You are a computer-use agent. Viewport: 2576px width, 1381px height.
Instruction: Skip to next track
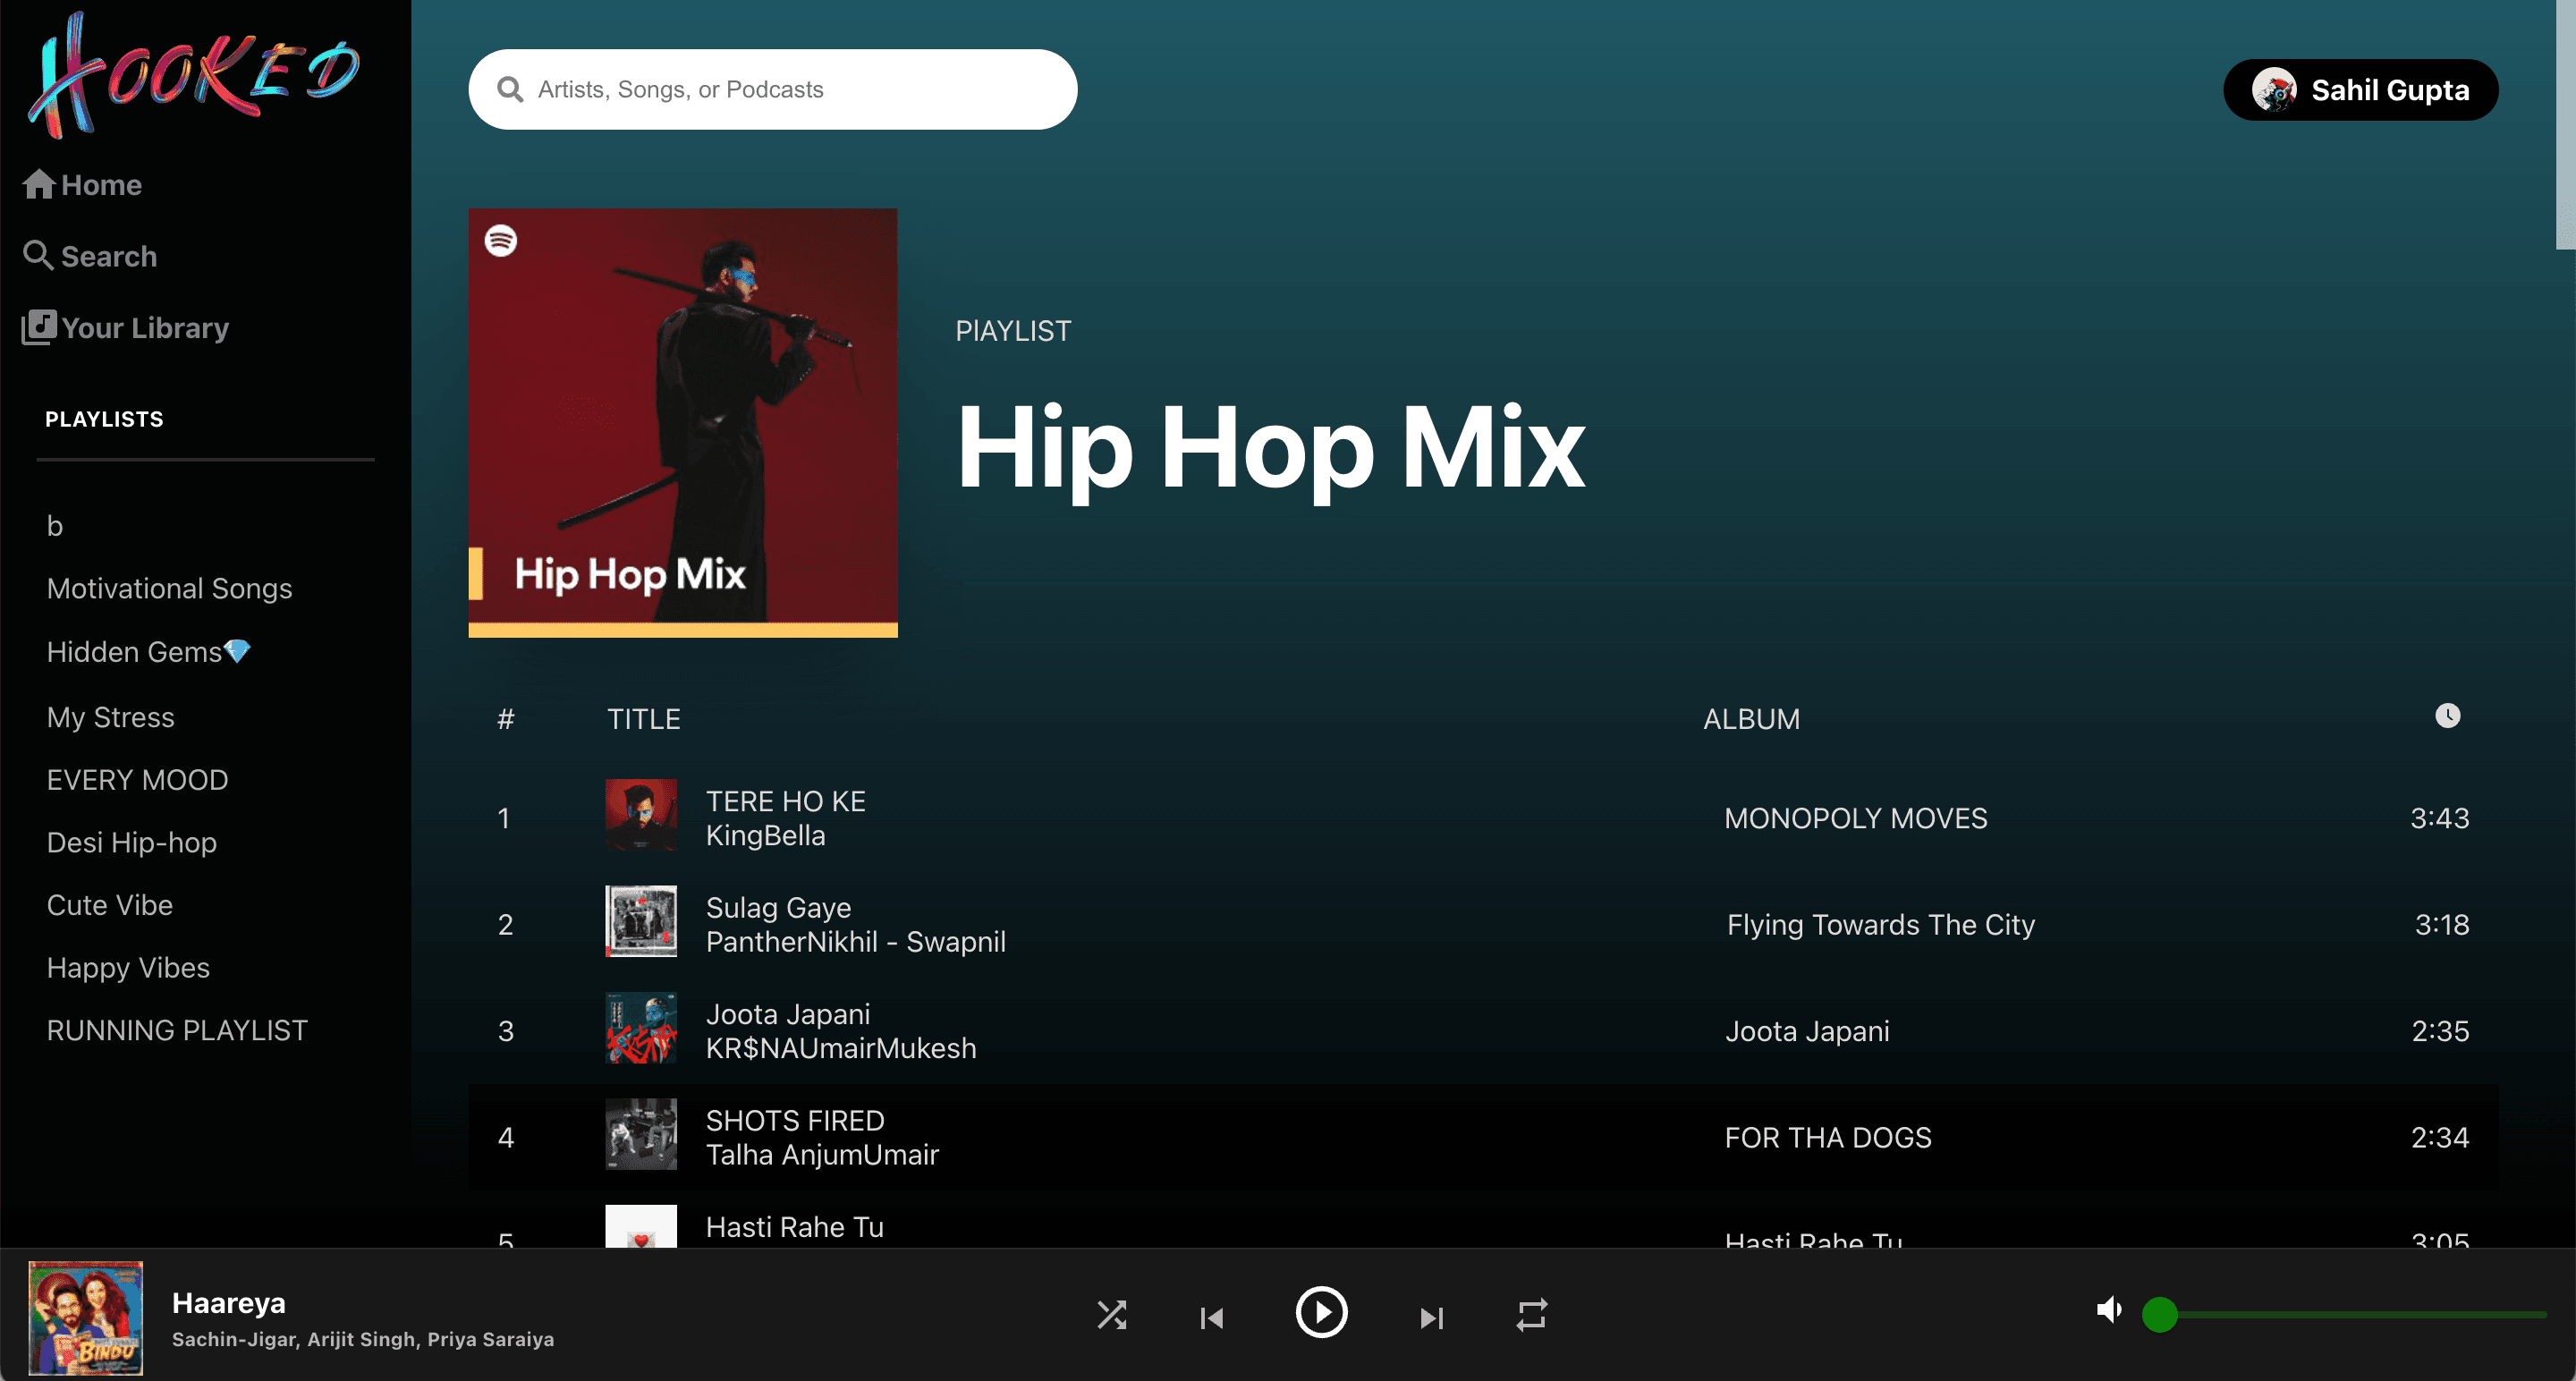(1432, 1318)
